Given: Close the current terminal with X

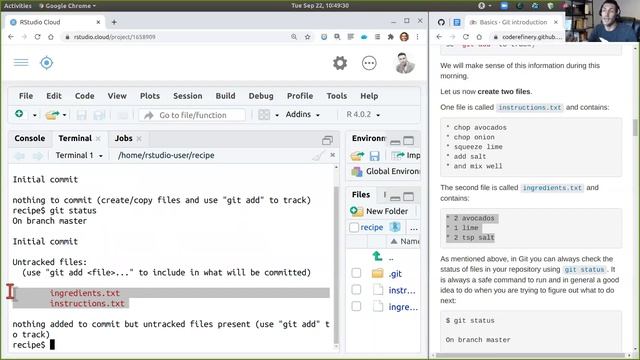Looking at the screenshot, I should pos(333,155).
